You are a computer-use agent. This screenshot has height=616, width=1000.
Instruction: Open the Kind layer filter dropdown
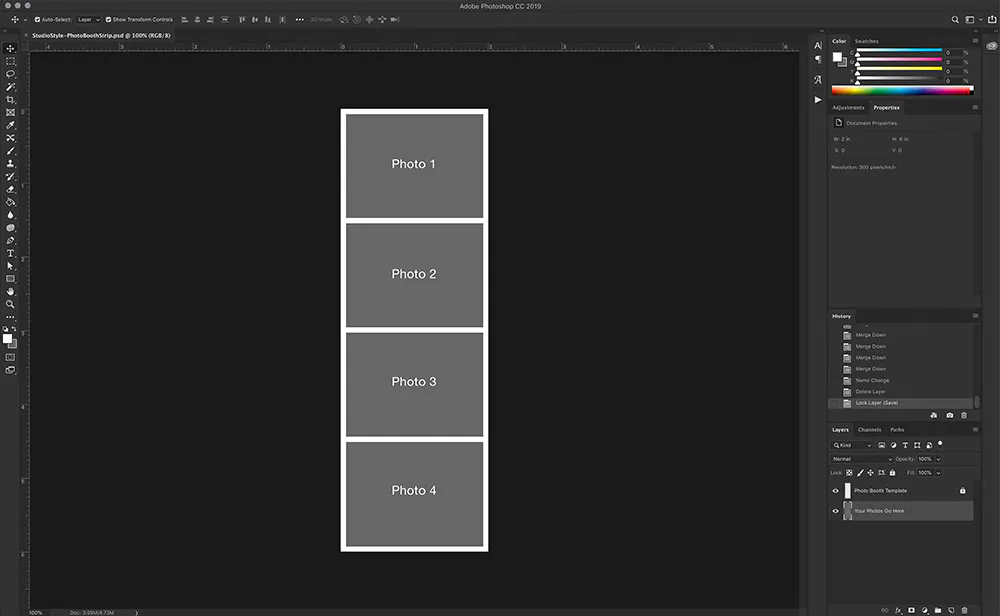(x=851, y=445)
